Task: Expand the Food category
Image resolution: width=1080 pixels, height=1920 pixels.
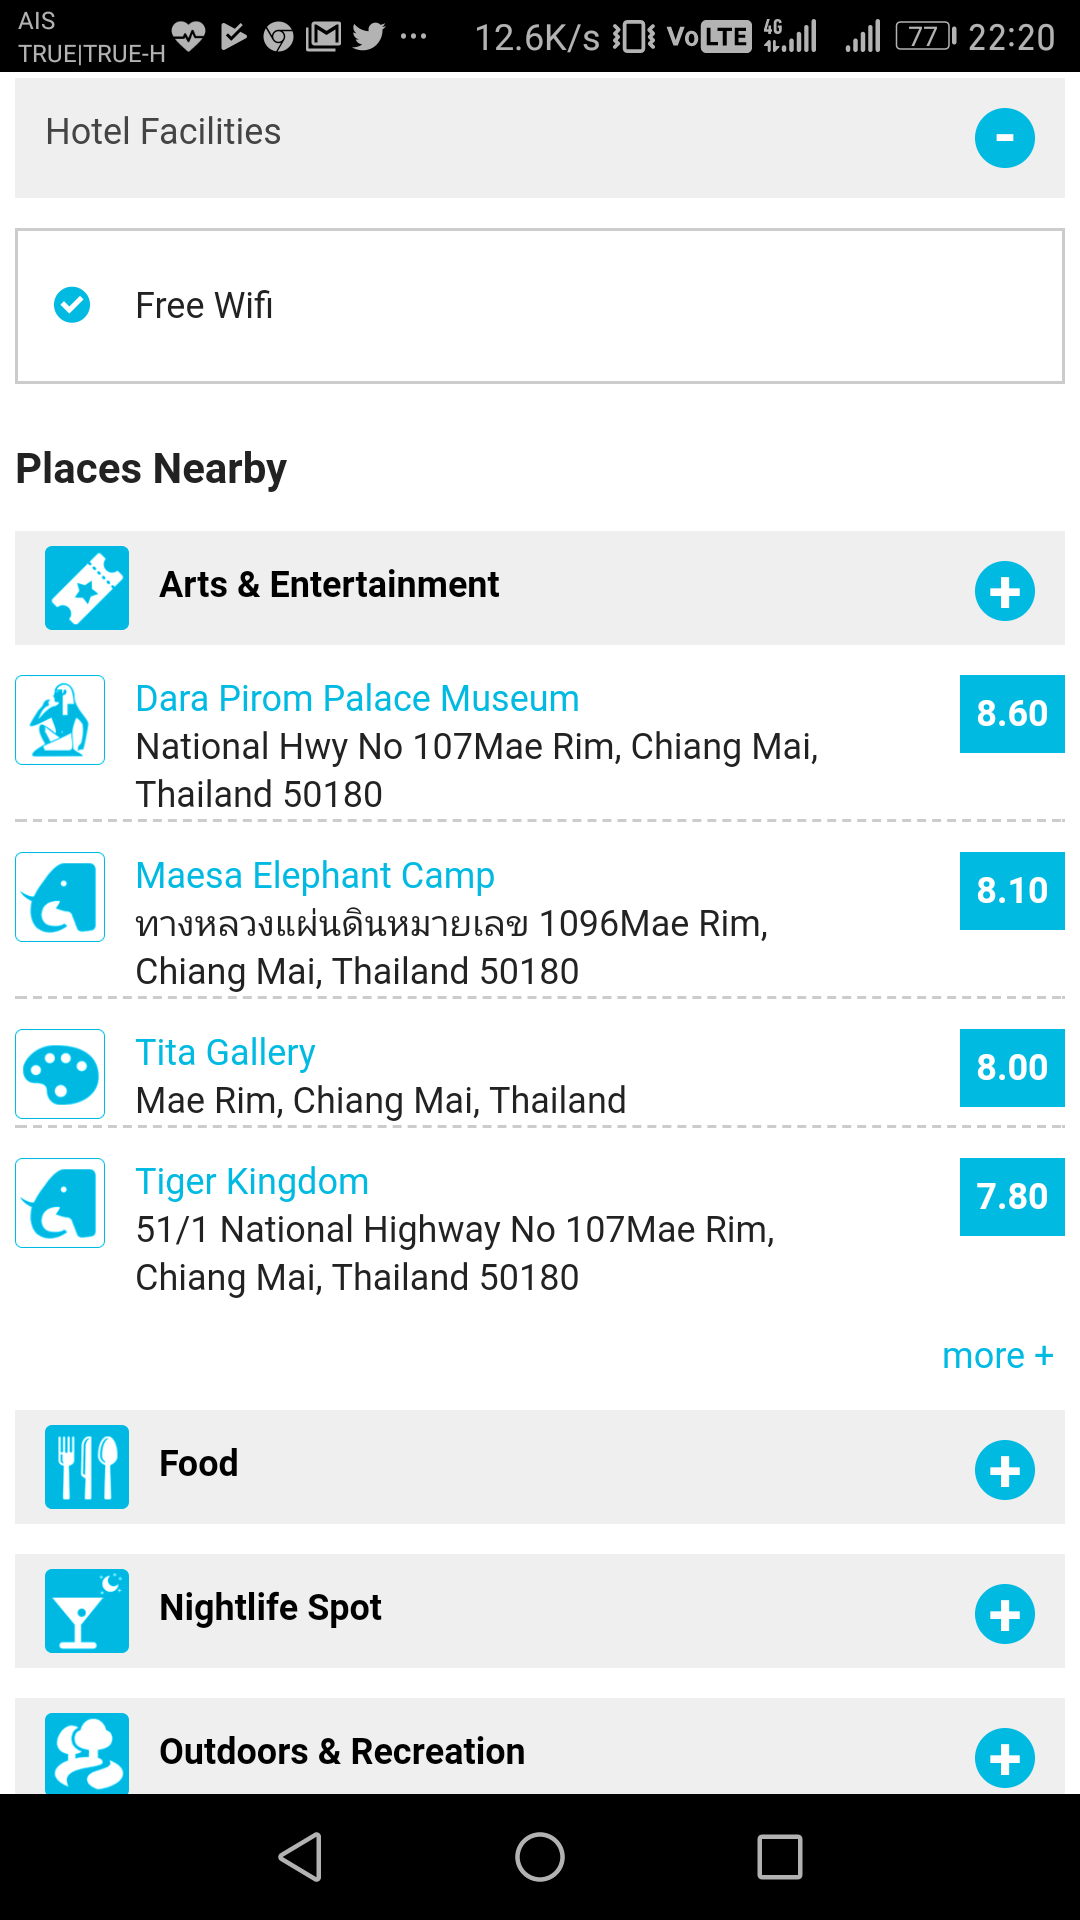Action: tap(1004, 1470)
